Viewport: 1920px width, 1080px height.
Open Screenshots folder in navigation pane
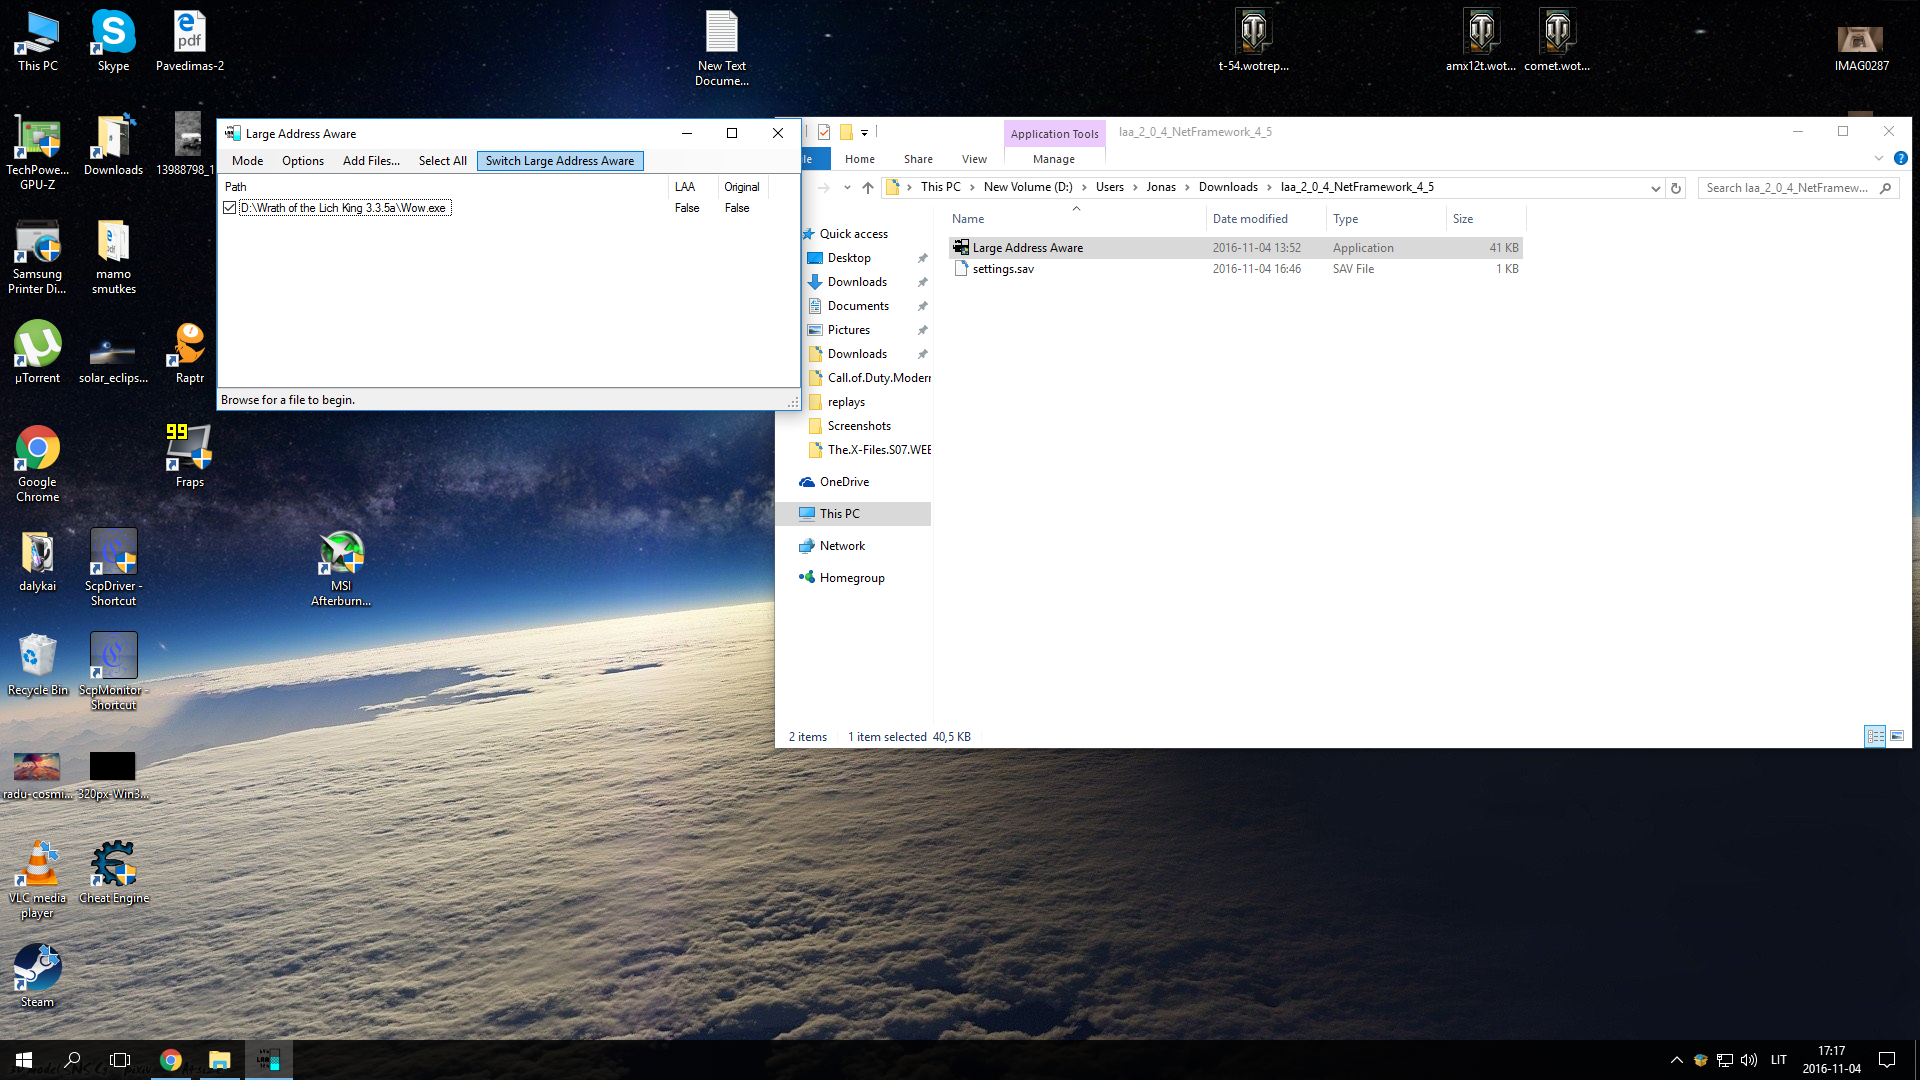(x=859, y=426)
